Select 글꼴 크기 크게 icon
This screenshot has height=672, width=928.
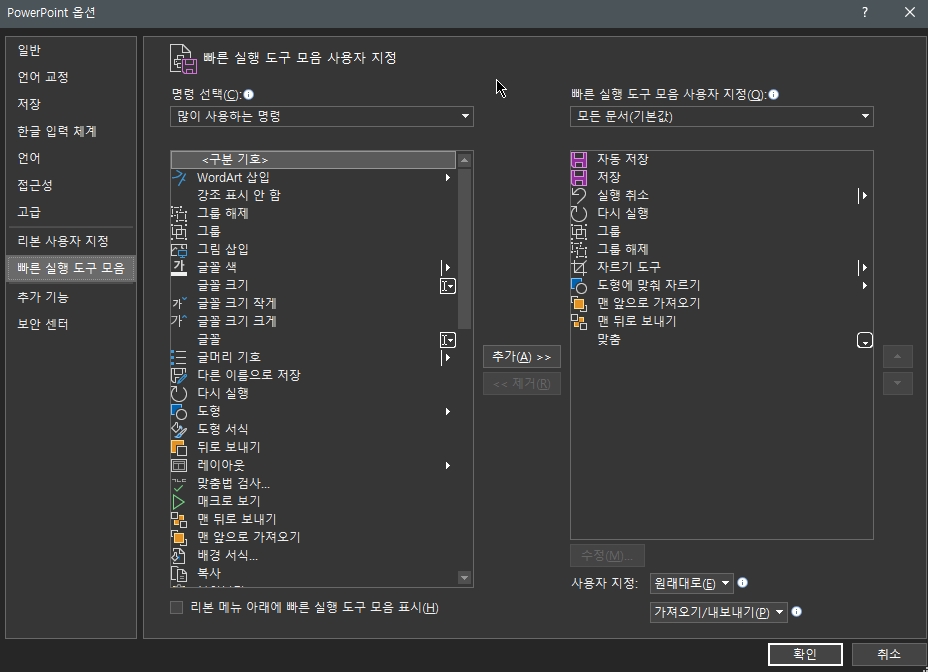(x=179, y=321)
